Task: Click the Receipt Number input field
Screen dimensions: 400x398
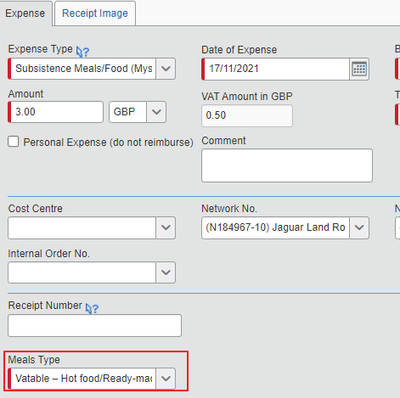Action: (x=95, y=325)
